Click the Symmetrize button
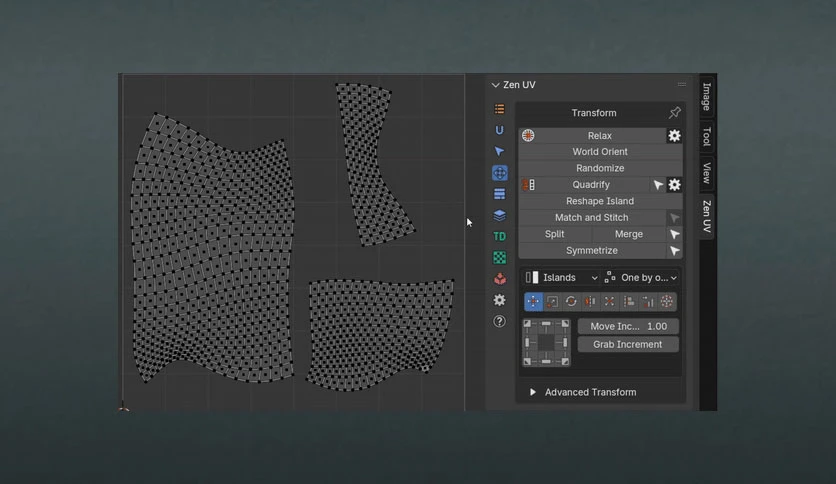Screen dimensions: 836x484 click(x=592, y=251)
